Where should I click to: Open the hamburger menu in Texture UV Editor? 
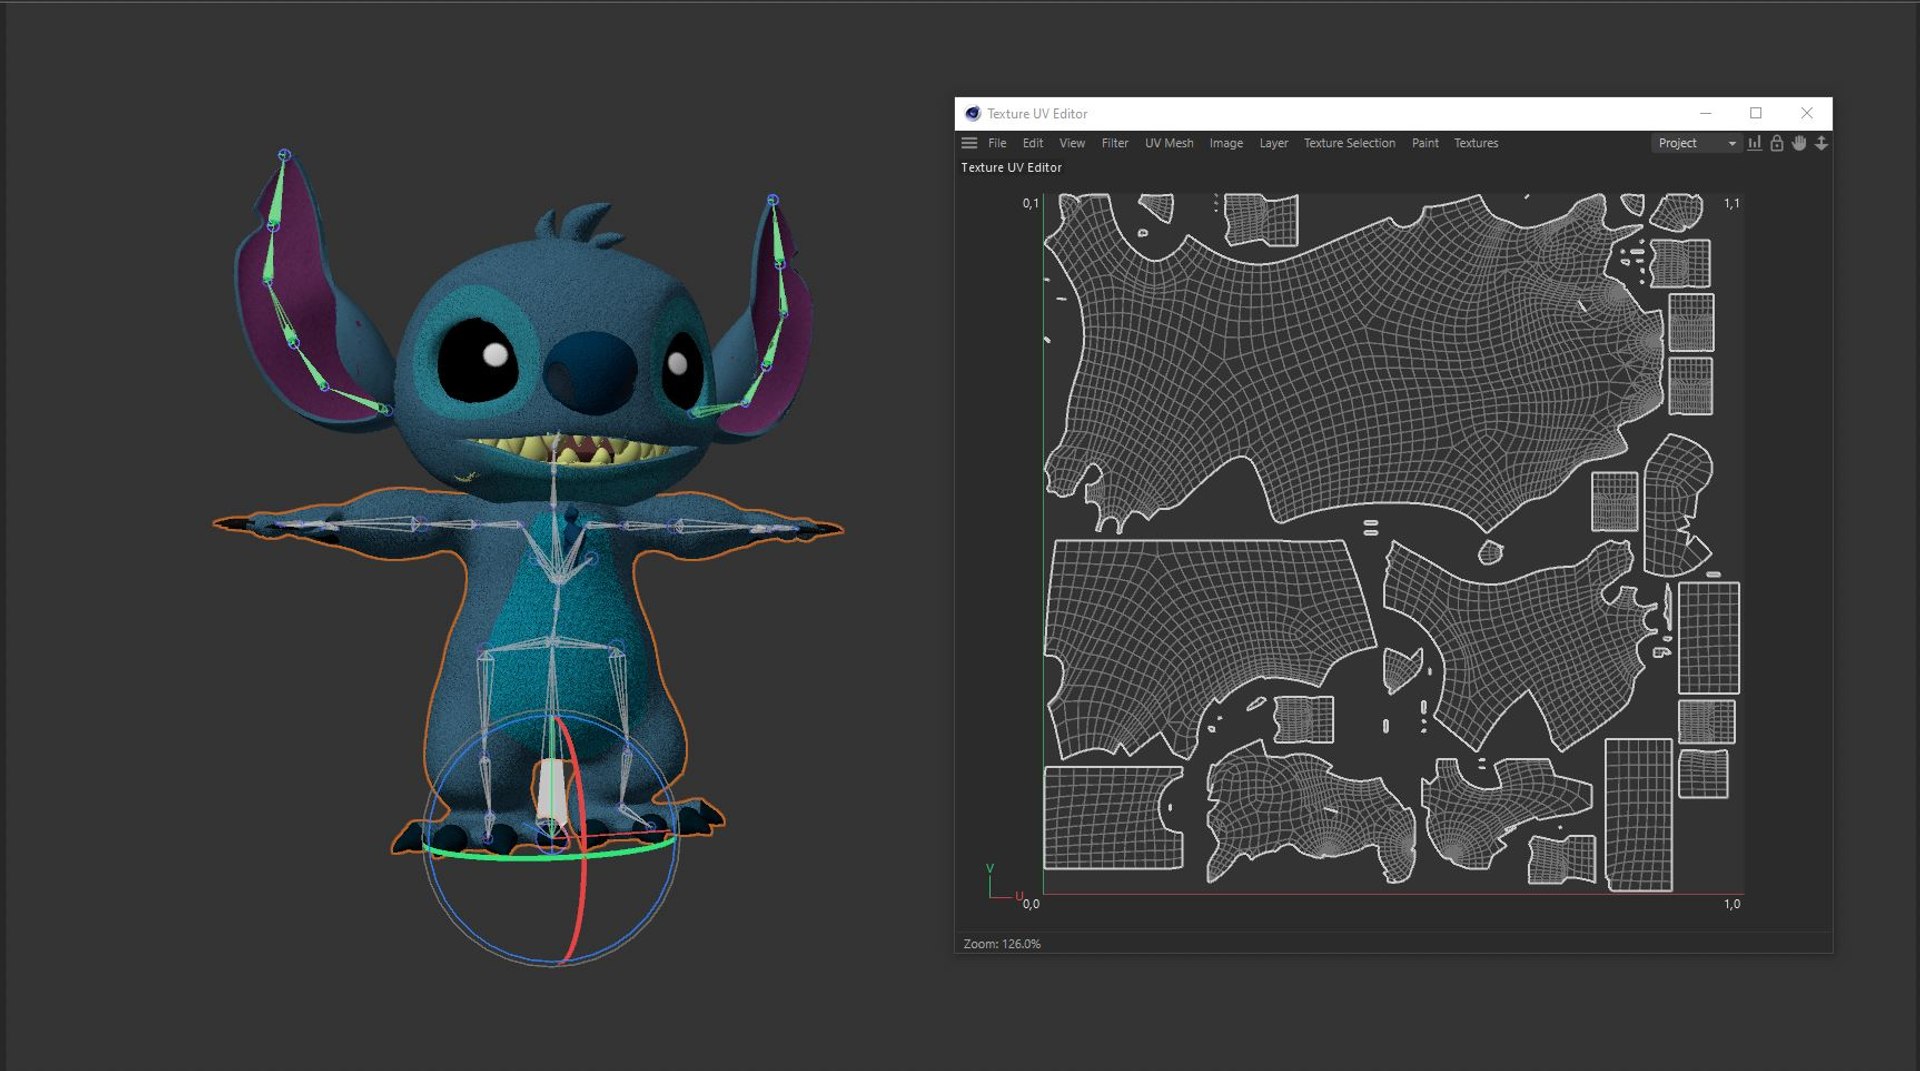(969, 143)
